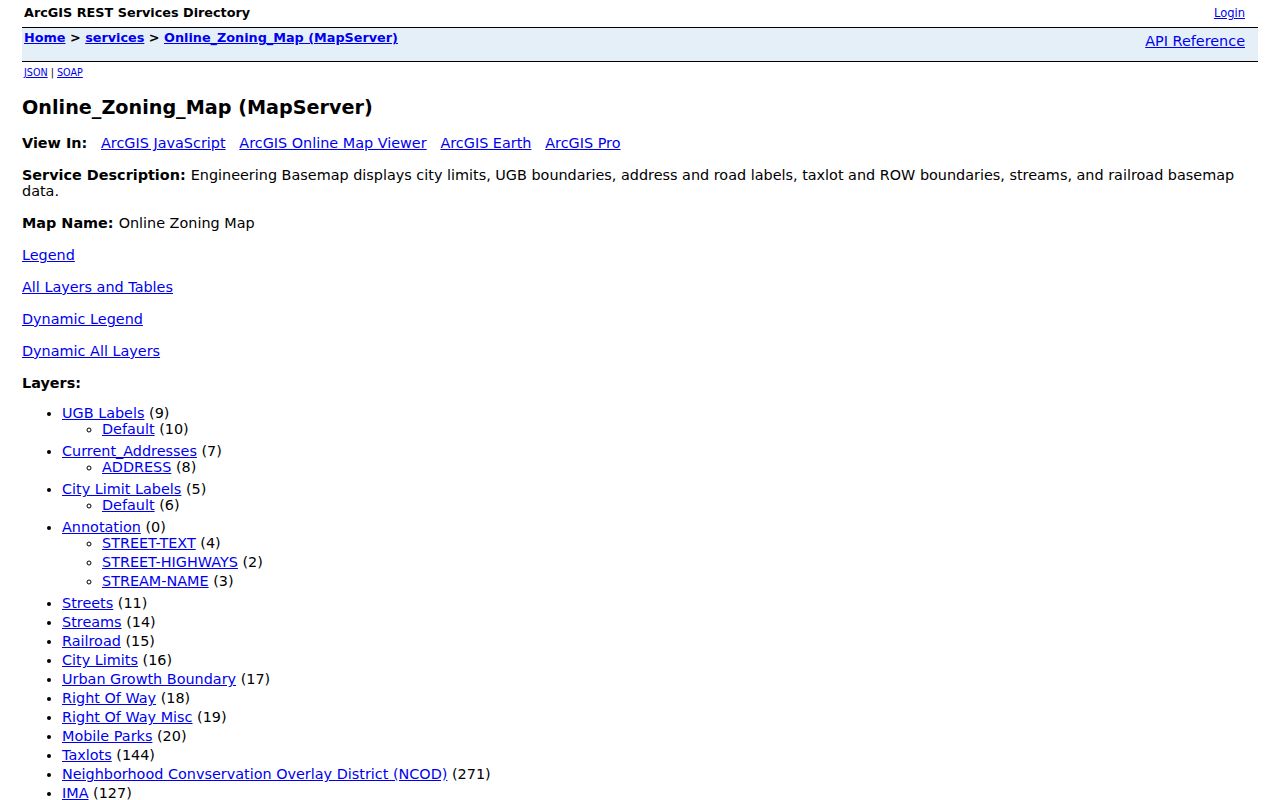Open the Taxlots layer
Image resolution: width=1280 pixels, height=800 pixels.
[87, 755]
